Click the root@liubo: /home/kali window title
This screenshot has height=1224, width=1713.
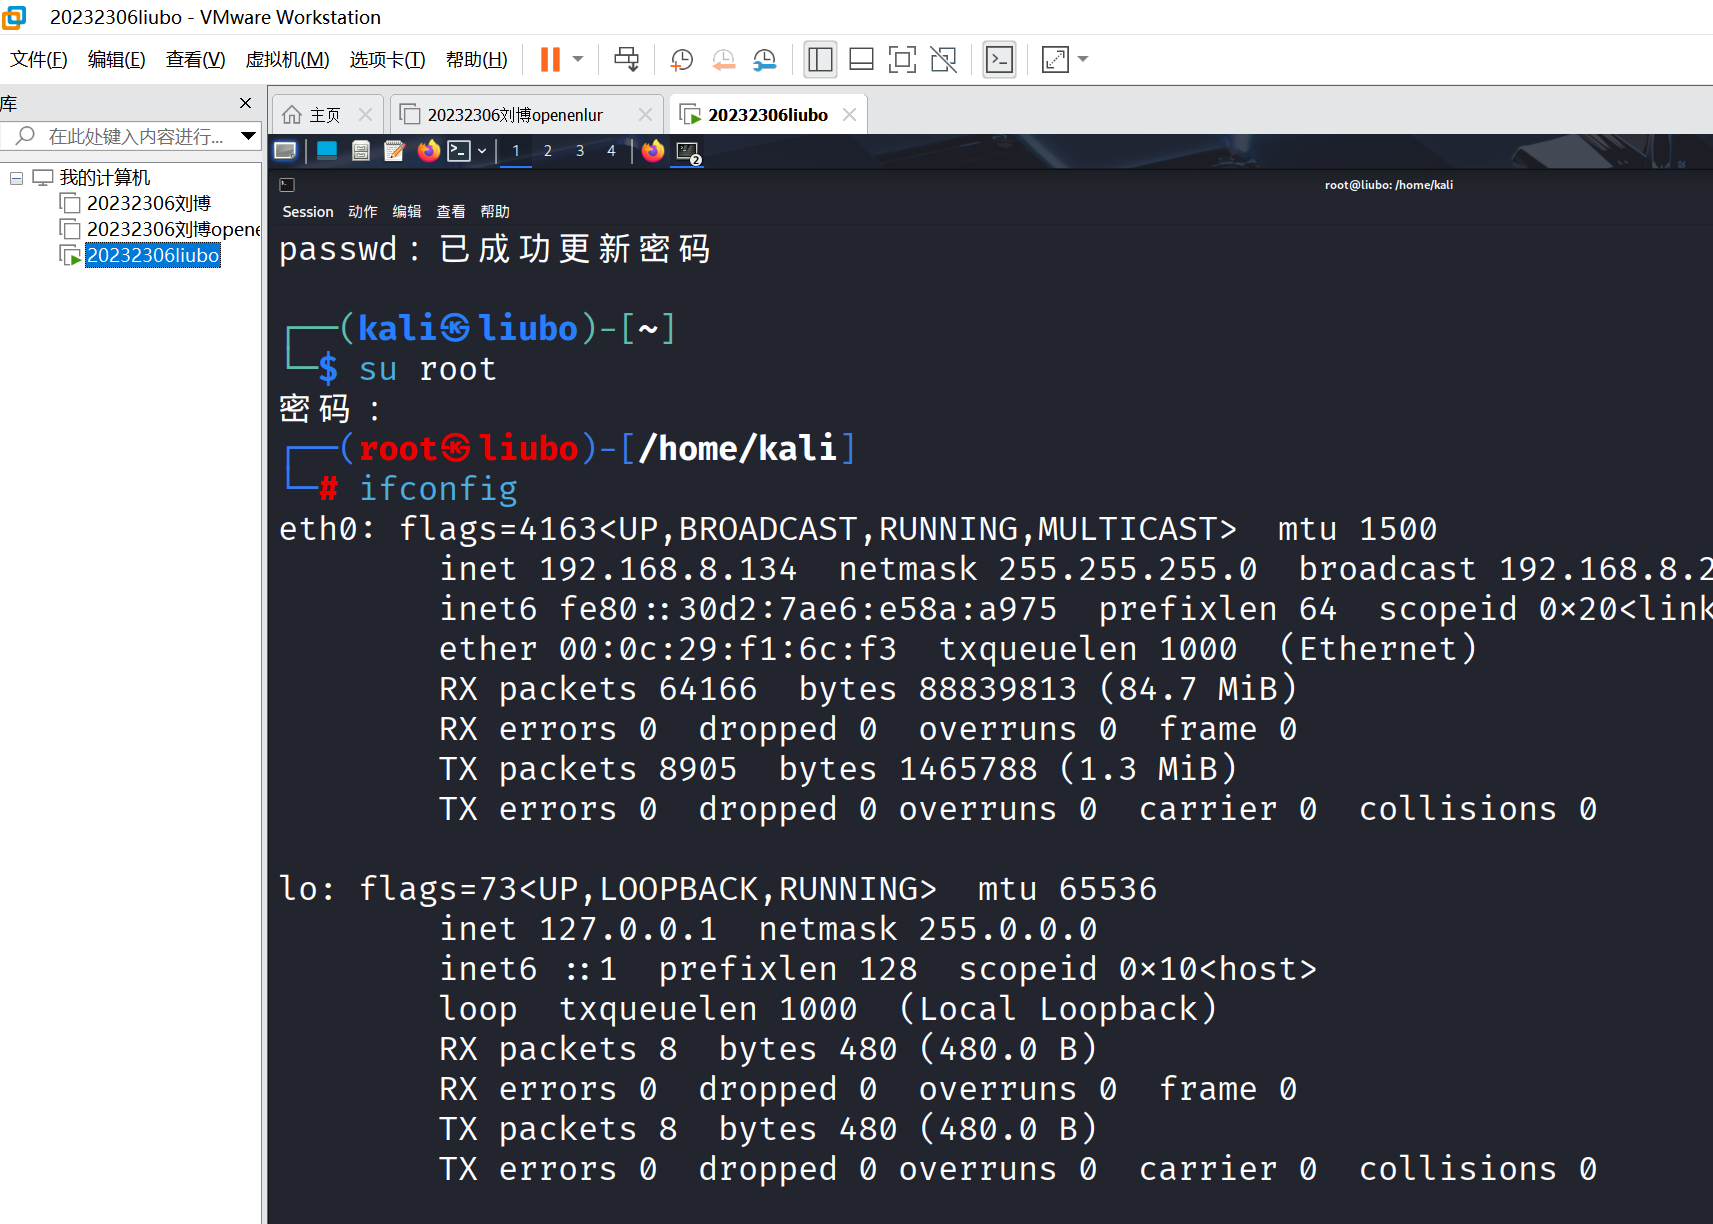coord(1389,185)
